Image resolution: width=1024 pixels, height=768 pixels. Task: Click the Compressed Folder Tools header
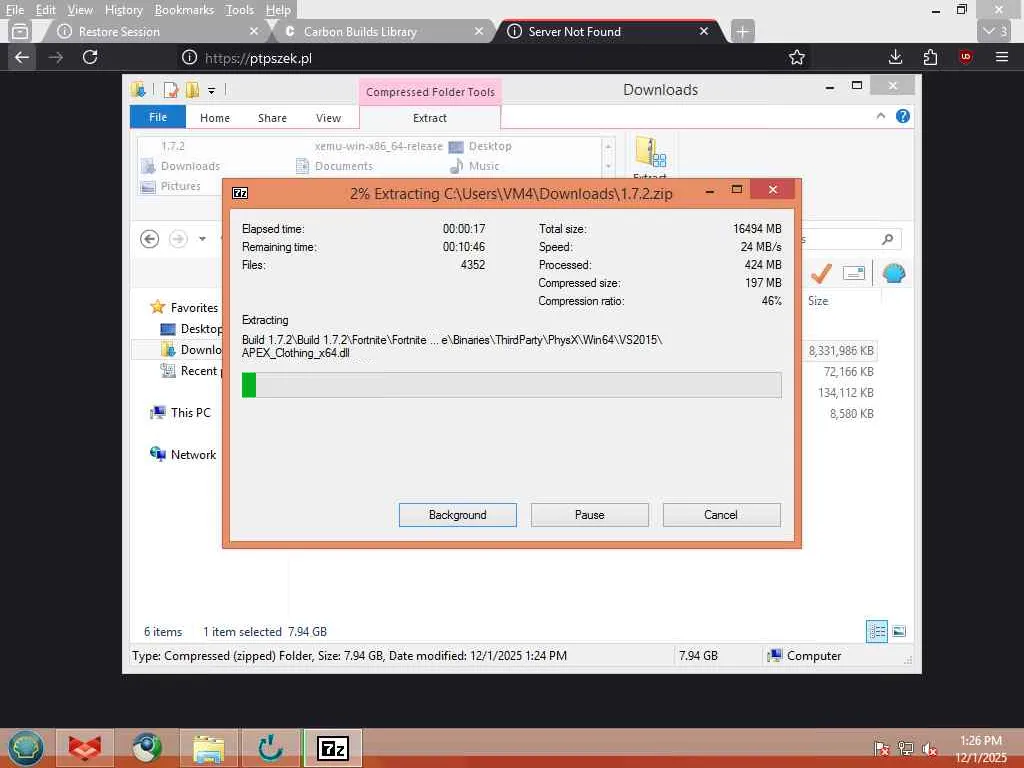[430, 92]
